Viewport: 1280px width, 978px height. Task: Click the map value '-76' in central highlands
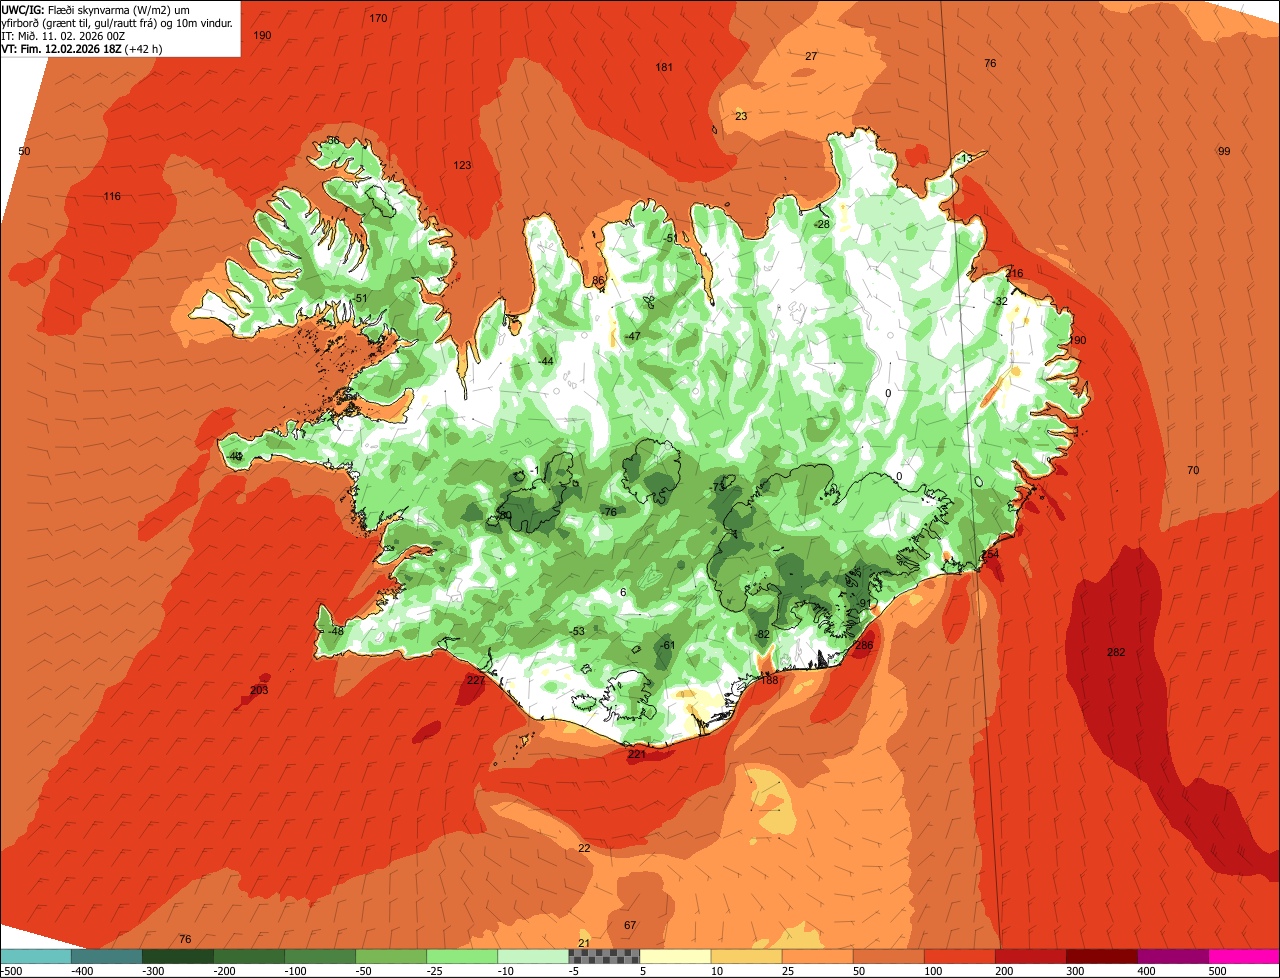[x=609, y=512]
